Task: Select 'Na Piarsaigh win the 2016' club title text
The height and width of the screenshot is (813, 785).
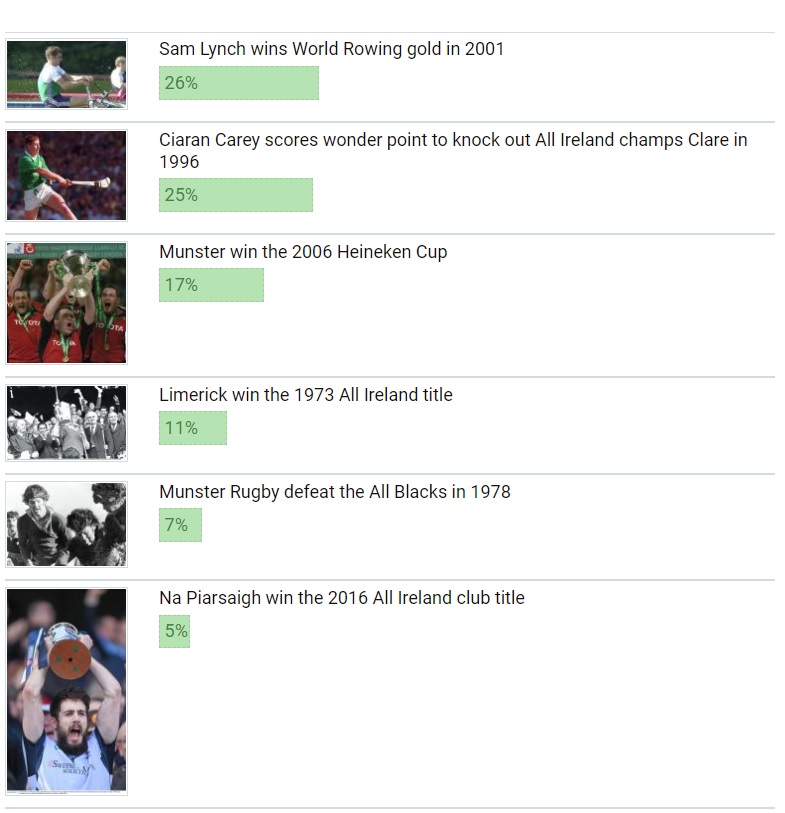Action: (x=341, y=597)
